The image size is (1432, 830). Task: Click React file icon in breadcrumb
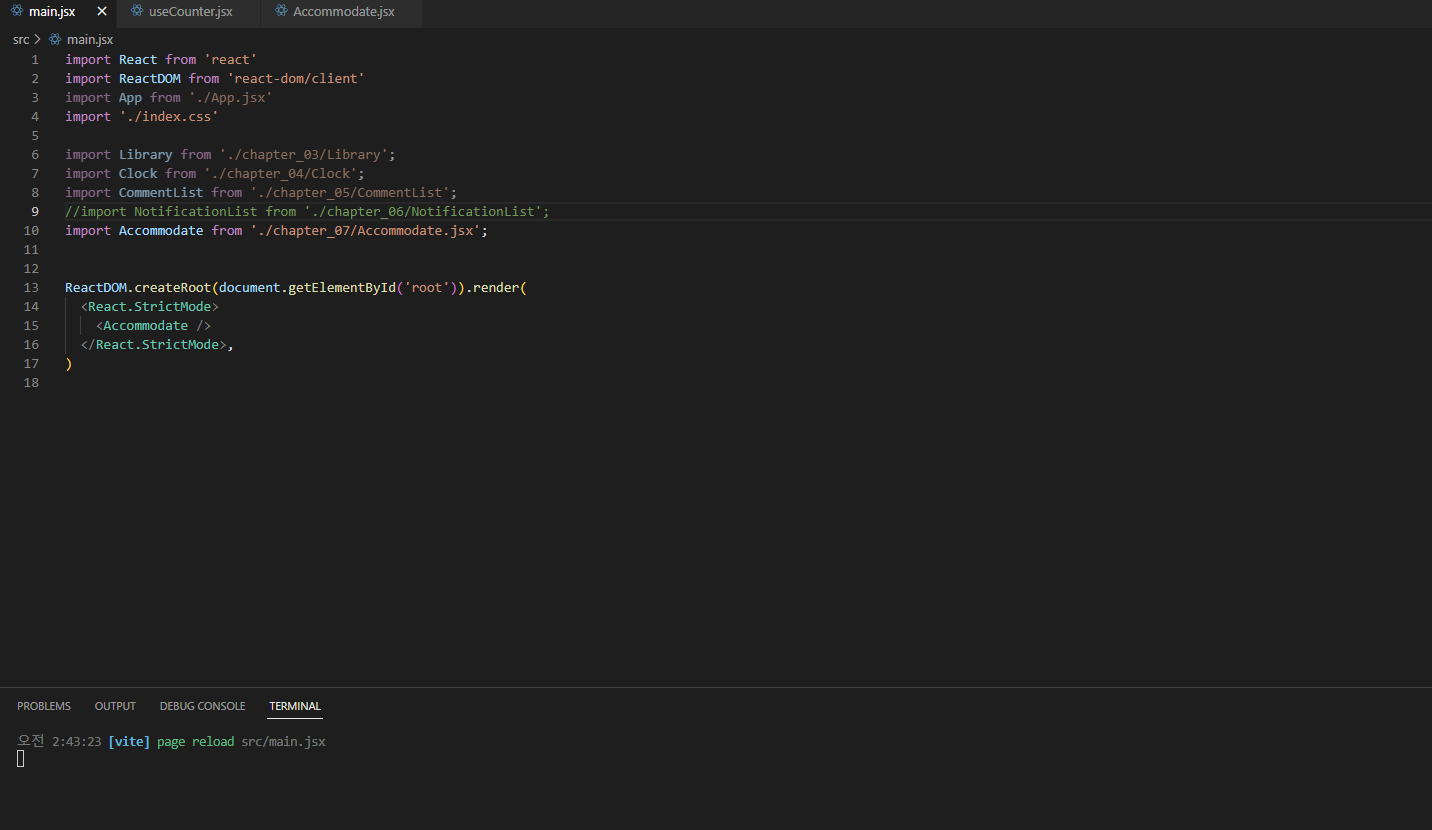[x=55, y=40]
